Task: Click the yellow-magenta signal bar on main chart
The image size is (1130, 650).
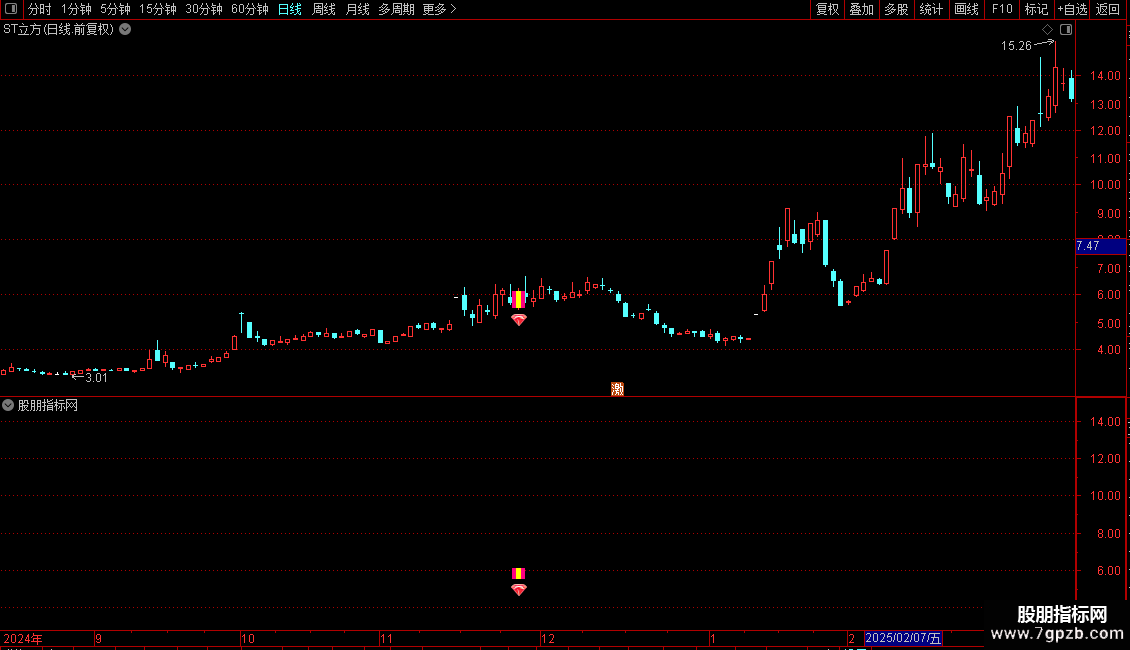Action: (518, 299)
